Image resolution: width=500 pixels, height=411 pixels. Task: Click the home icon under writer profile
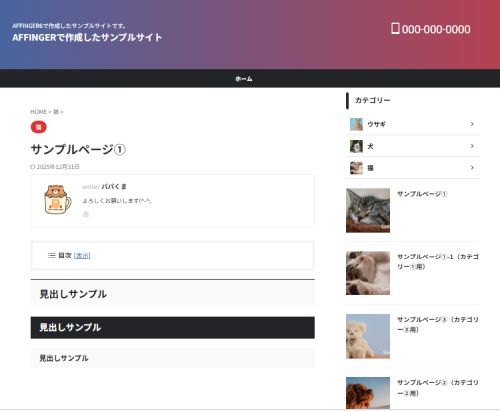pos(86,214)
